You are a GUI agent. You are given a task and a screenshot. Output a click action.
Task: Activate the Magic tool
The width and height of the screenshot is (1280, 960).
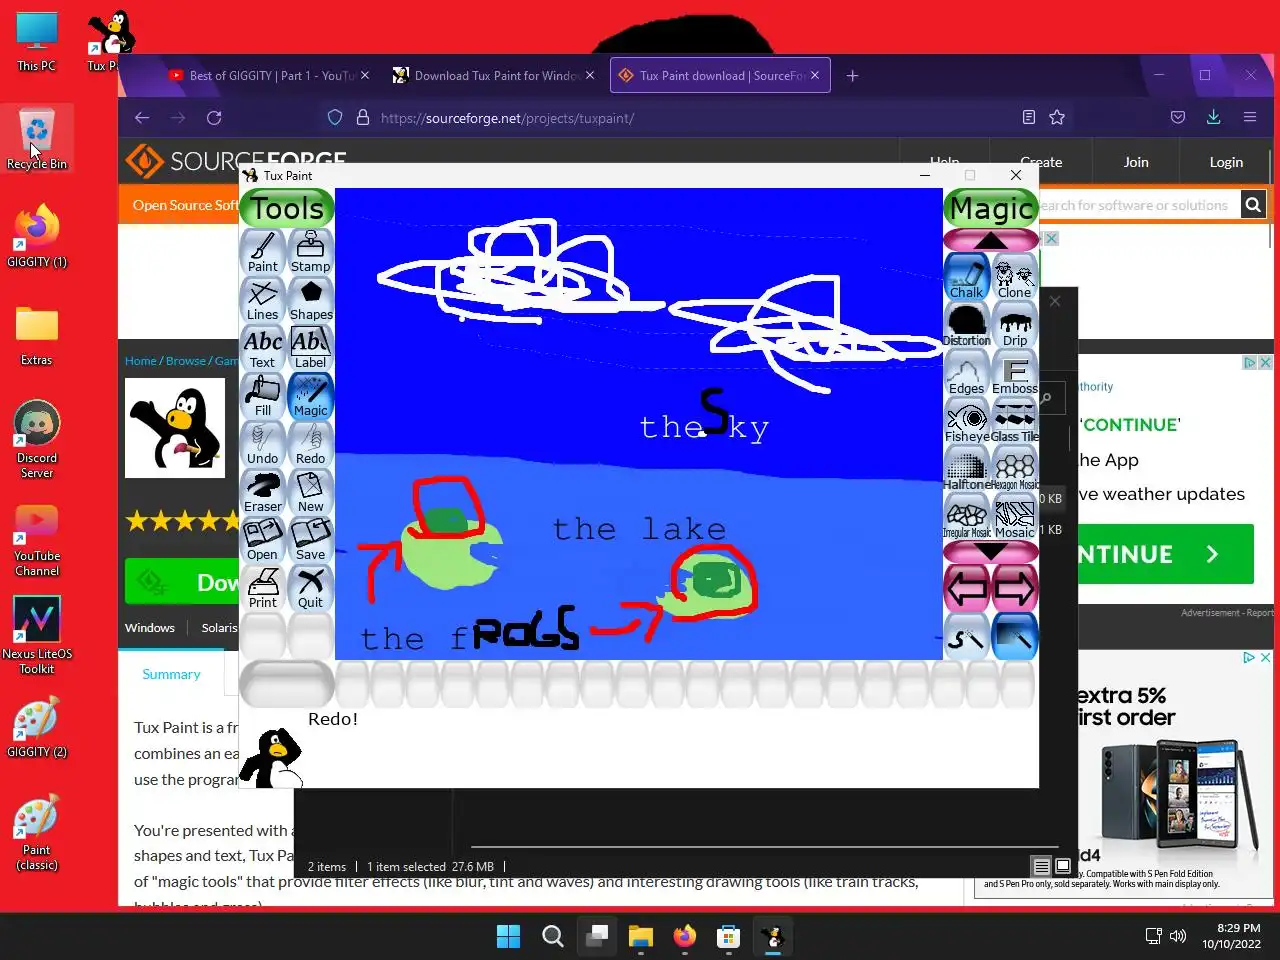click(310, 396)
